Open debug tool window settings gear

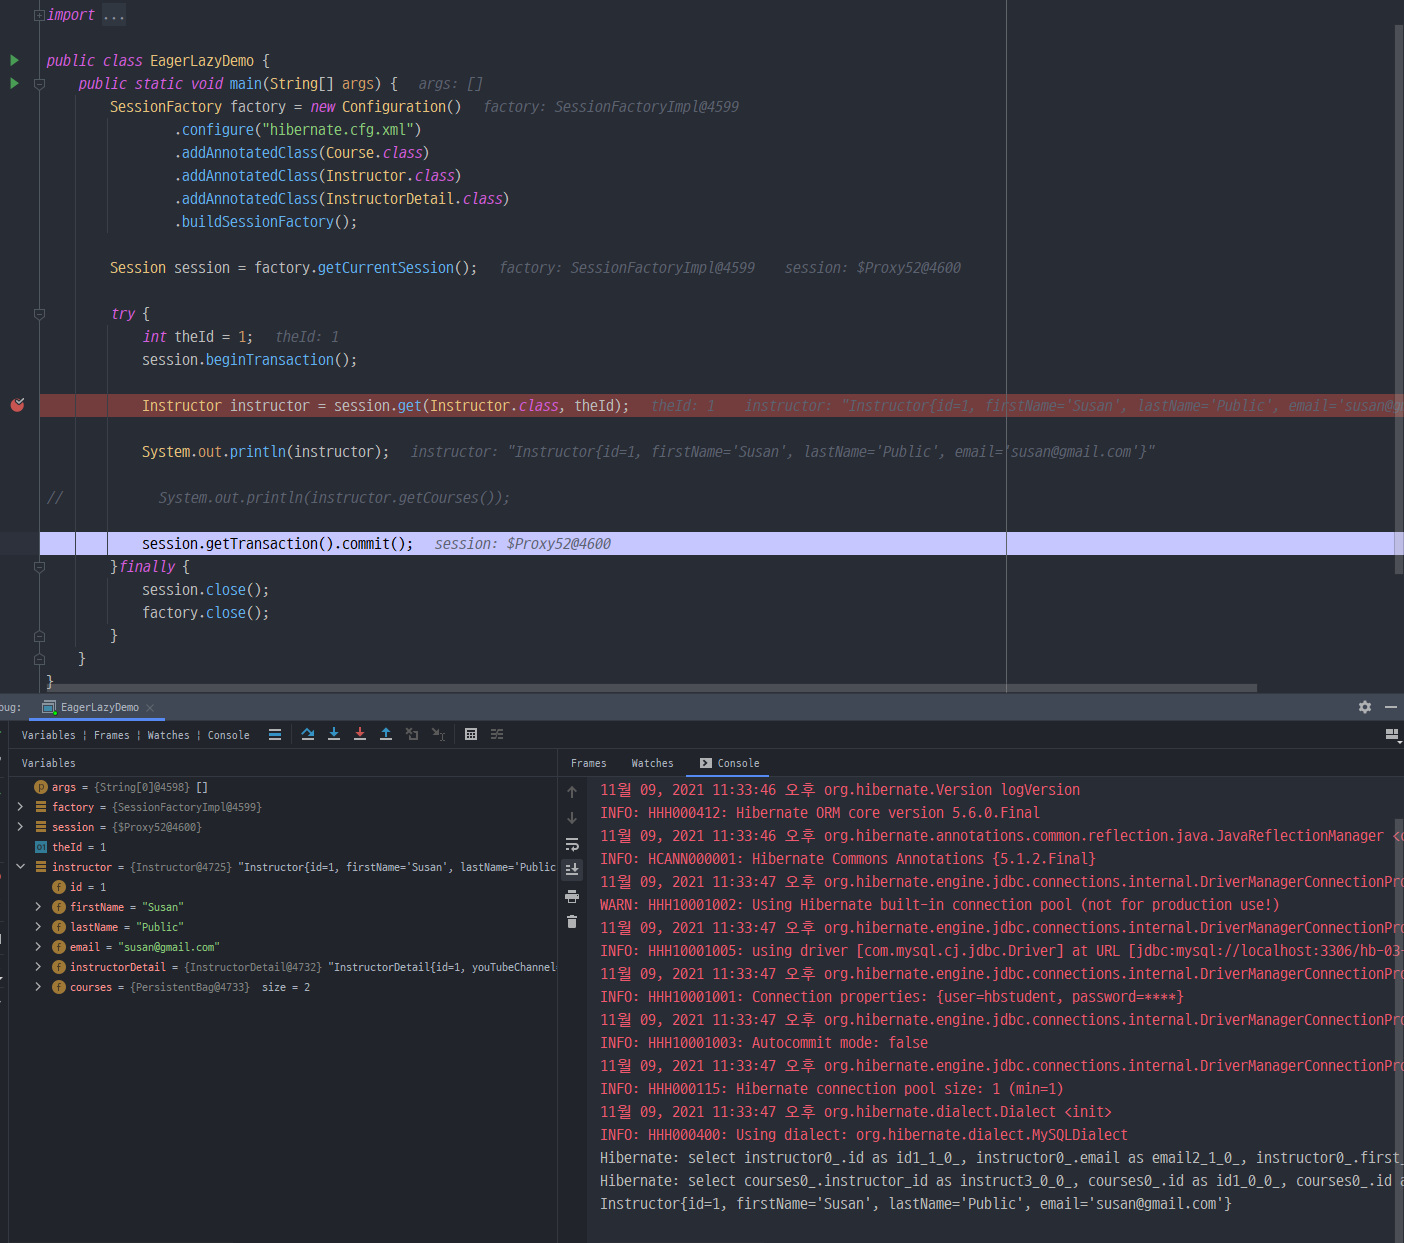tap(1365, 707)
